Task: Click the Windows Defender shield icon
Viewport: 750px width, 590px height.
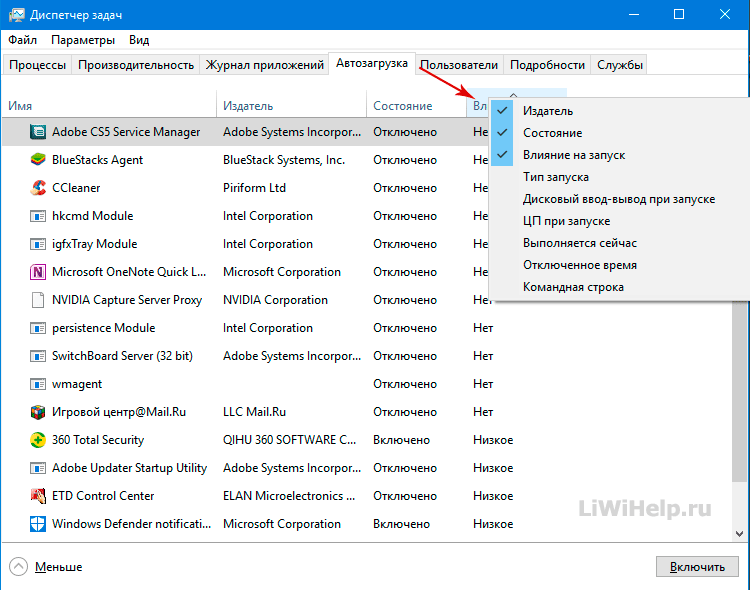Action: tap(38, 524)
